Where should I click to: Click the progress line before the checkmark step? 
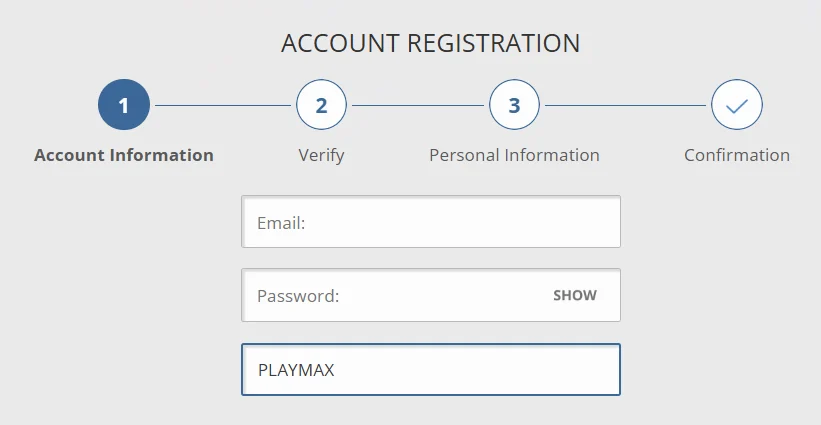[x=625, y=105]
